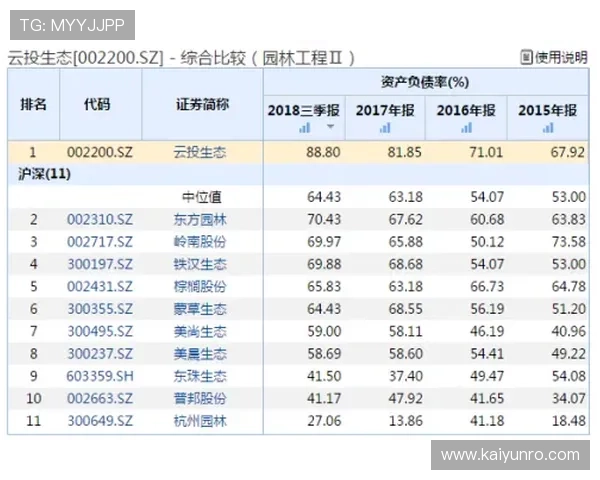Click chart icon under 2017年报 column

coord(385,127)
